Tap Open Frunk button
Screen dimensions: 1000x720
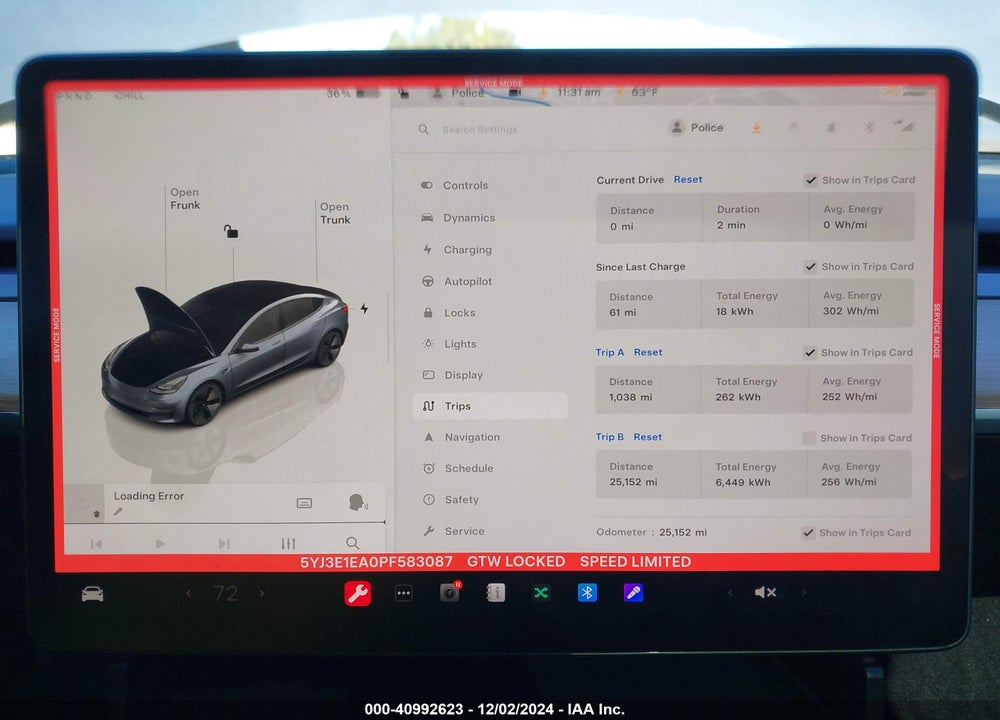pos(185,198)
